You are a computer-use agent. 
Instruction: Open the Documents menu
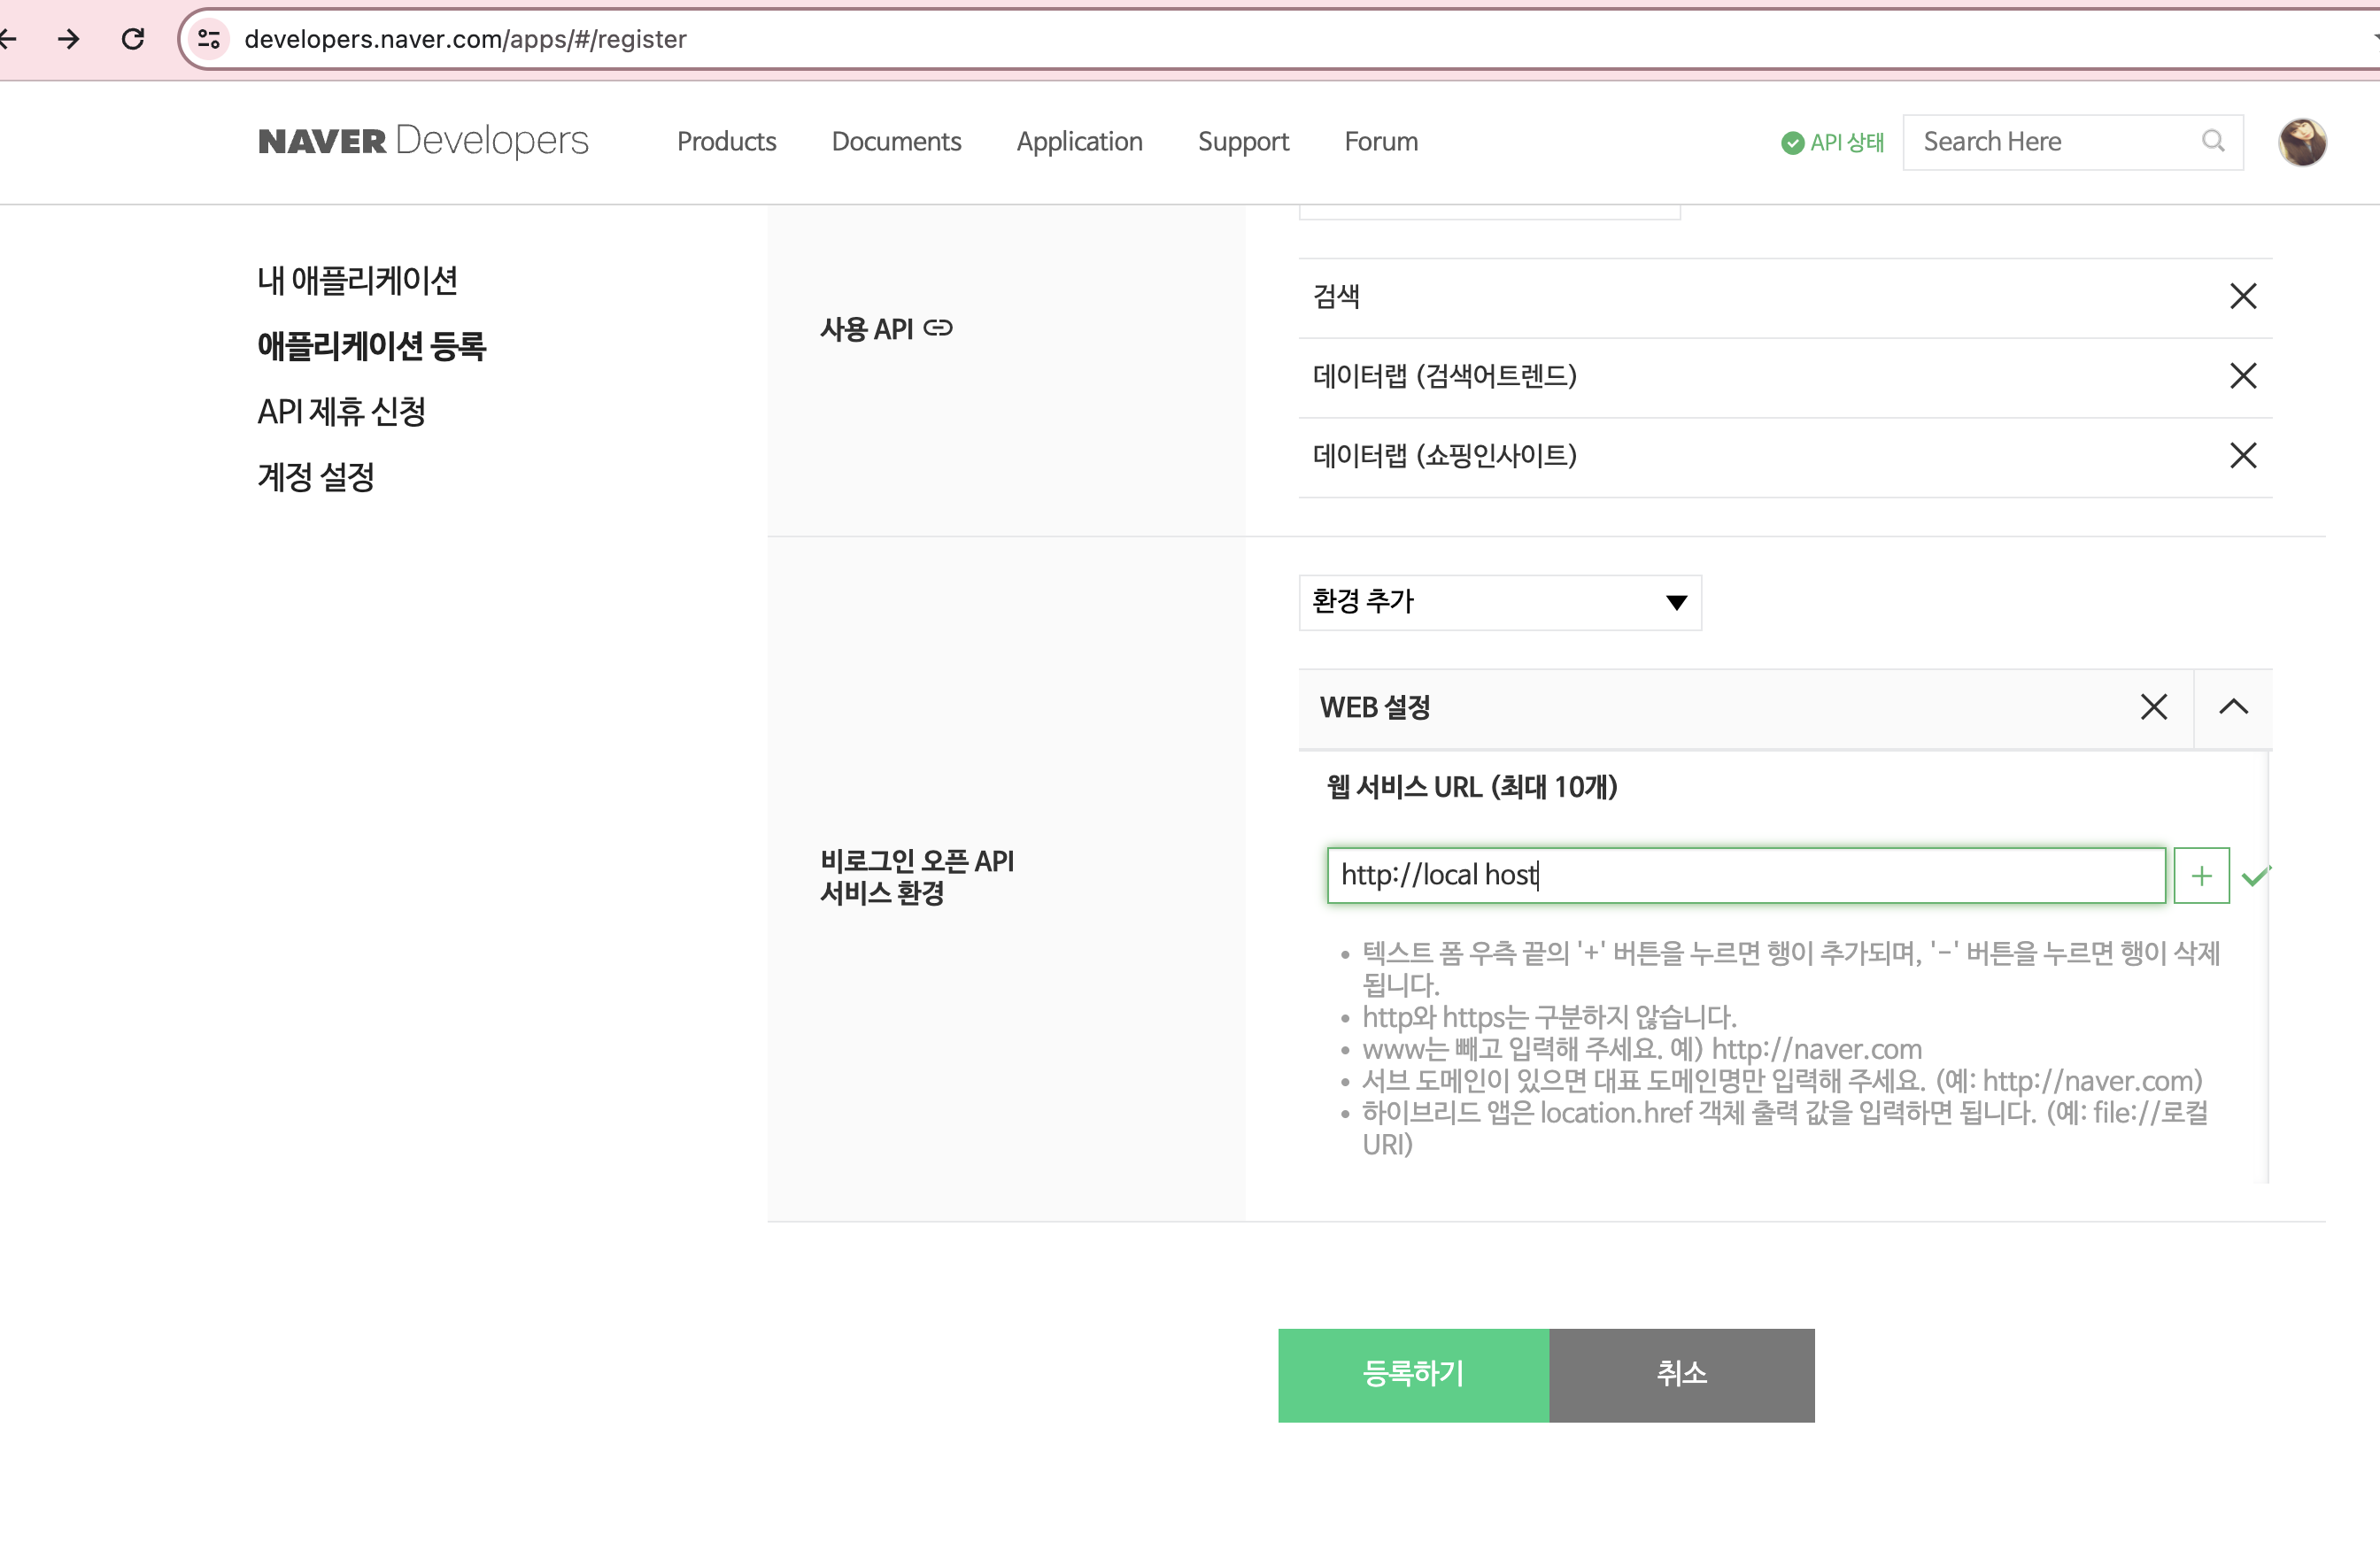(896, 142)
